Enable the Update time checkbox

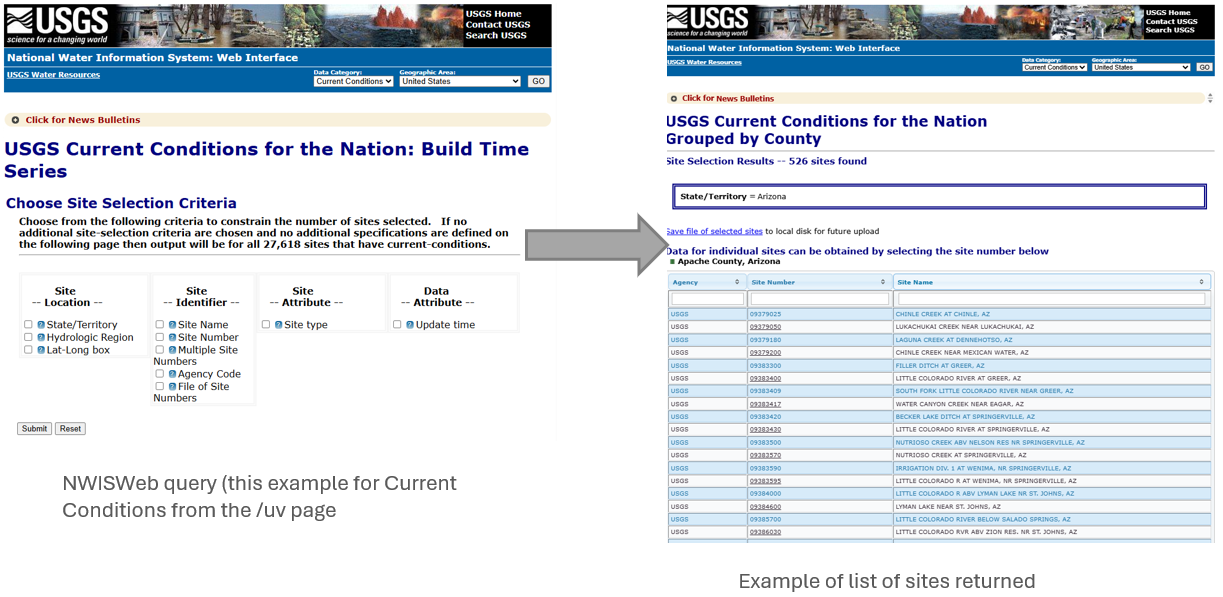point(398,325)
